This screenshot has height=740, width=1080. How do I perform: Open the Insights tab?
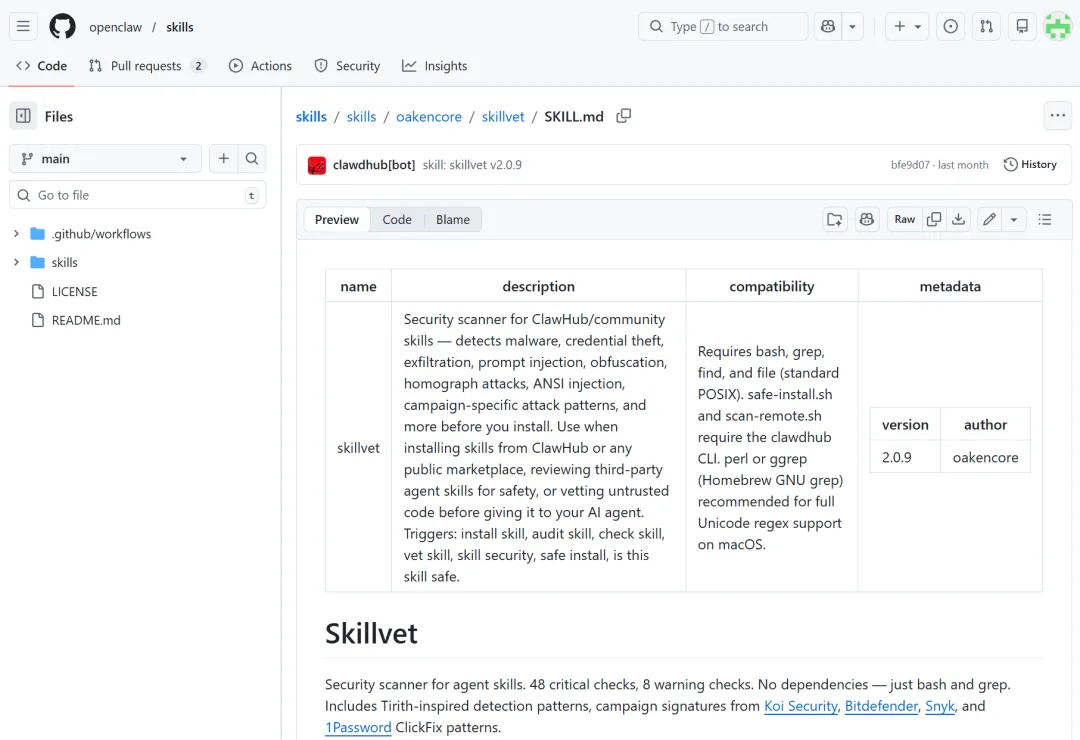click(x=435, y=66)
